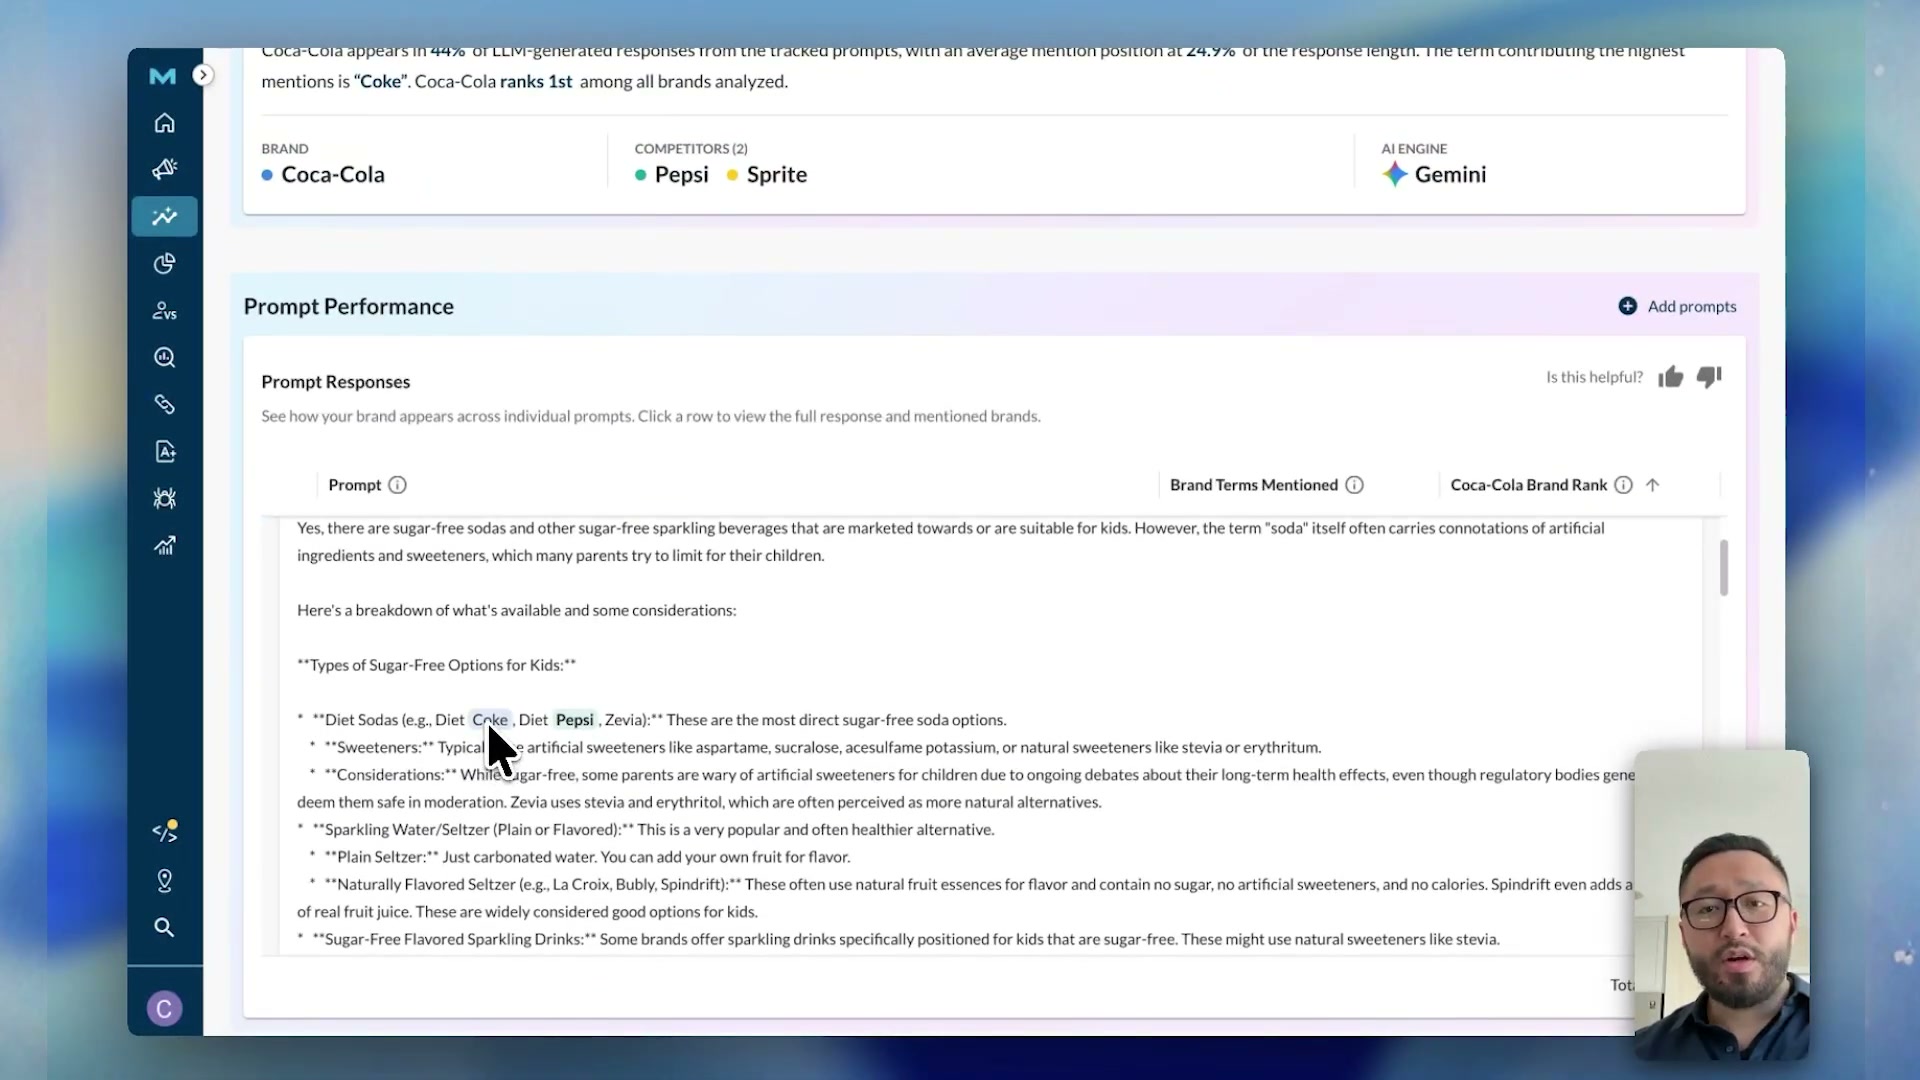Sort by Coca-Cola Brand Rank with the arrow

(x=1653, y=485)
